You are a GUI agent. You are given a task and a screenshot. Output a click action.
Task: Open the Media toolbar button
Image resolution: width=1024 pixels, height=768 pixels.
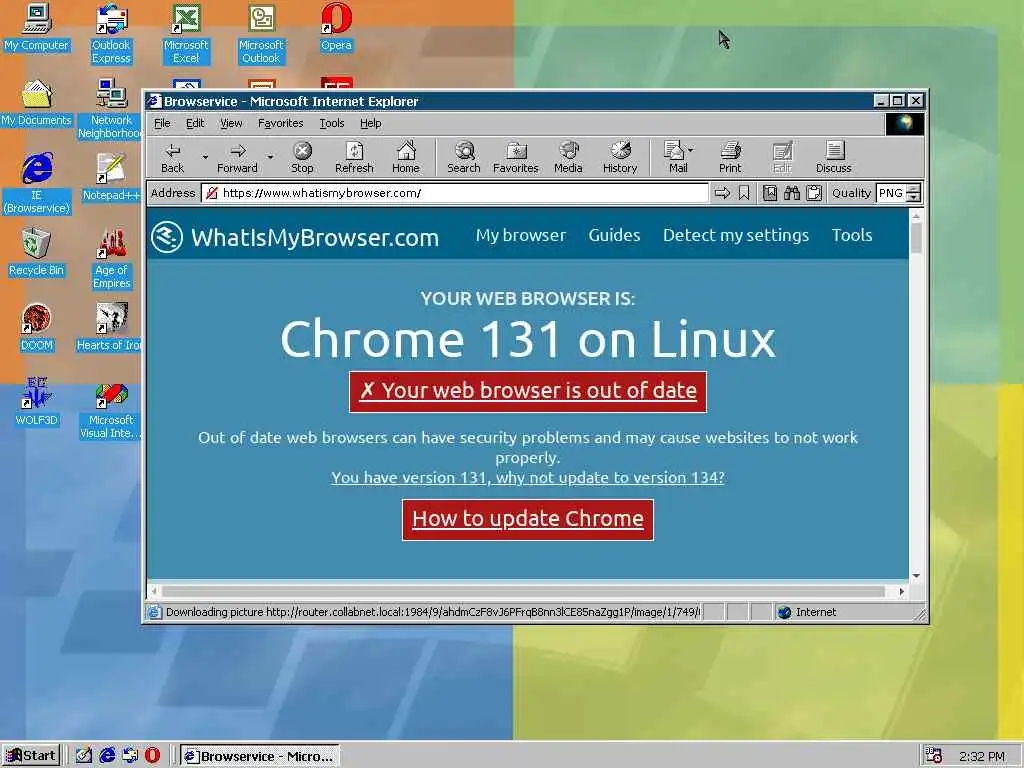[568, 157]
